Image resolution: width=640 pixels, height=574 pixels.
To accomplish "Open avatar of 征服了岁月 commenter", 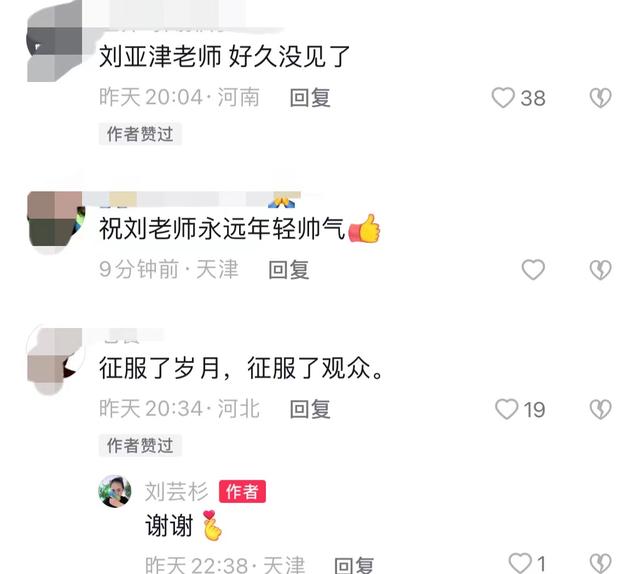I will pyautogui.click(x=55, y=361).
